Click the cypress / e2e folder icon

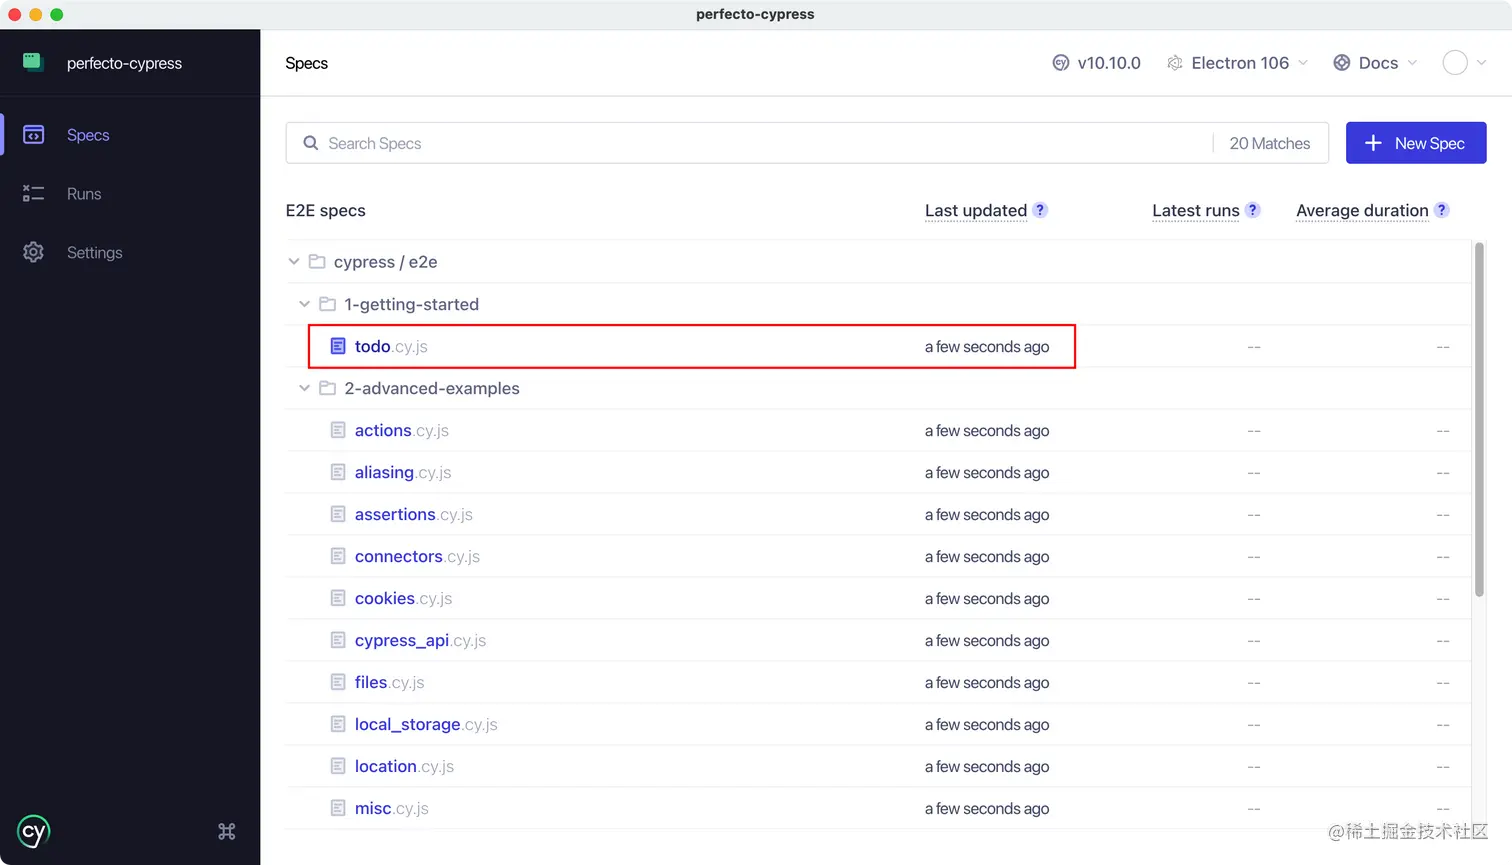point(317,261)
